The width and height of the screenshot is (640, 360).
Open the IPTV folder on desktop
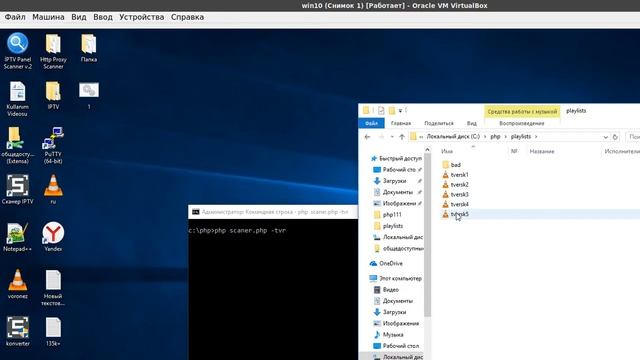[53, 95]
